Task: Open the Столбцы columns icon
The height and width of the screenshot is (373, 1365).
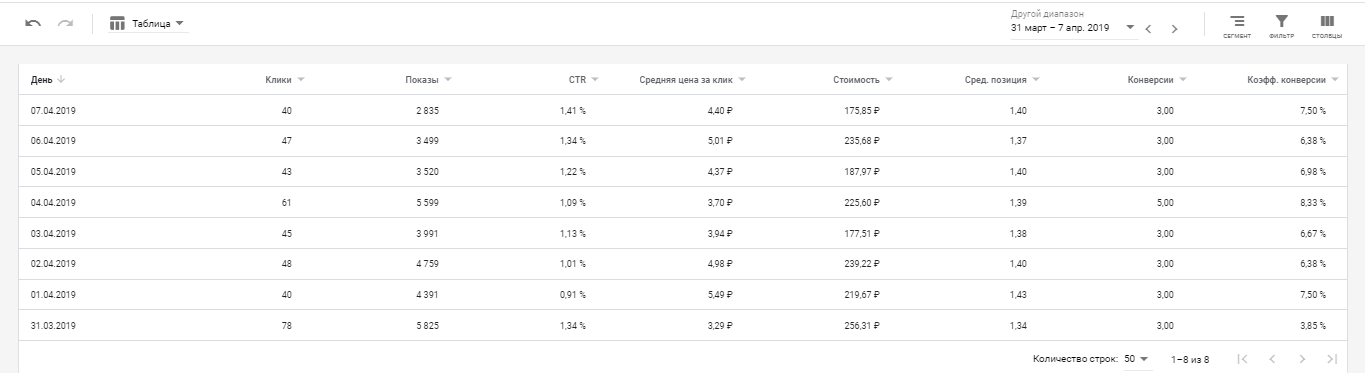Action: coord(1326,26)
